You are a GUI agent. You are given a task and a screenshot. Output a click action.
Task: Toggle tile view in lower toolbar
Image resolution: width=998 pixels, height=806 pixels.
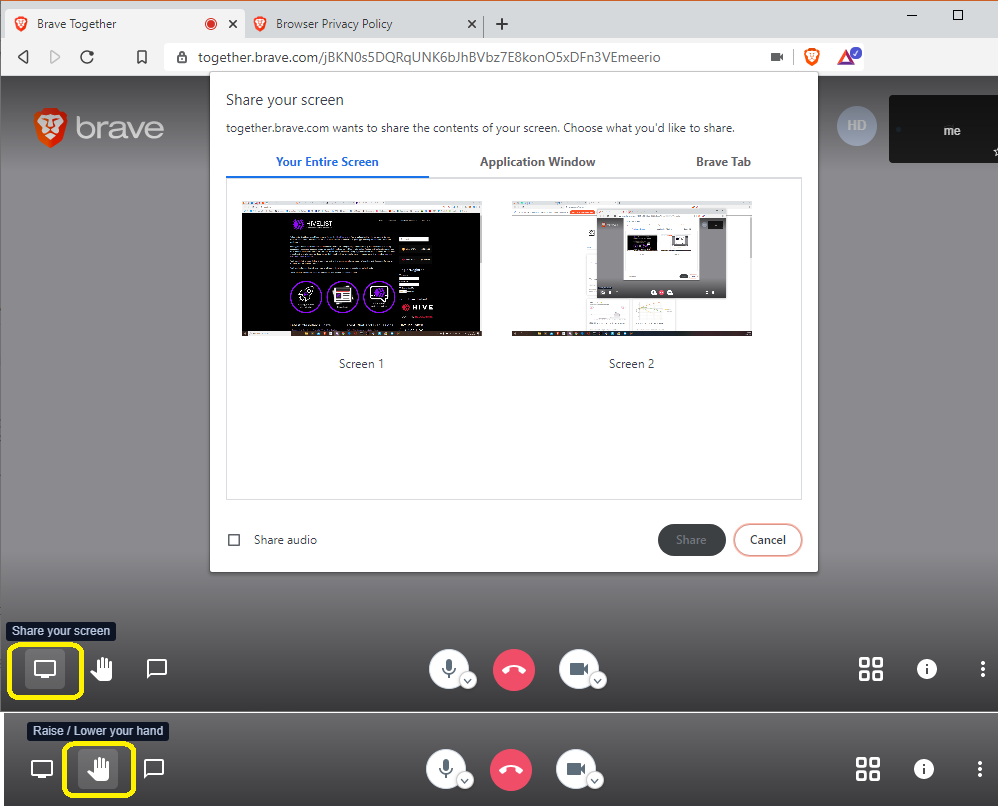pos(868,769)
